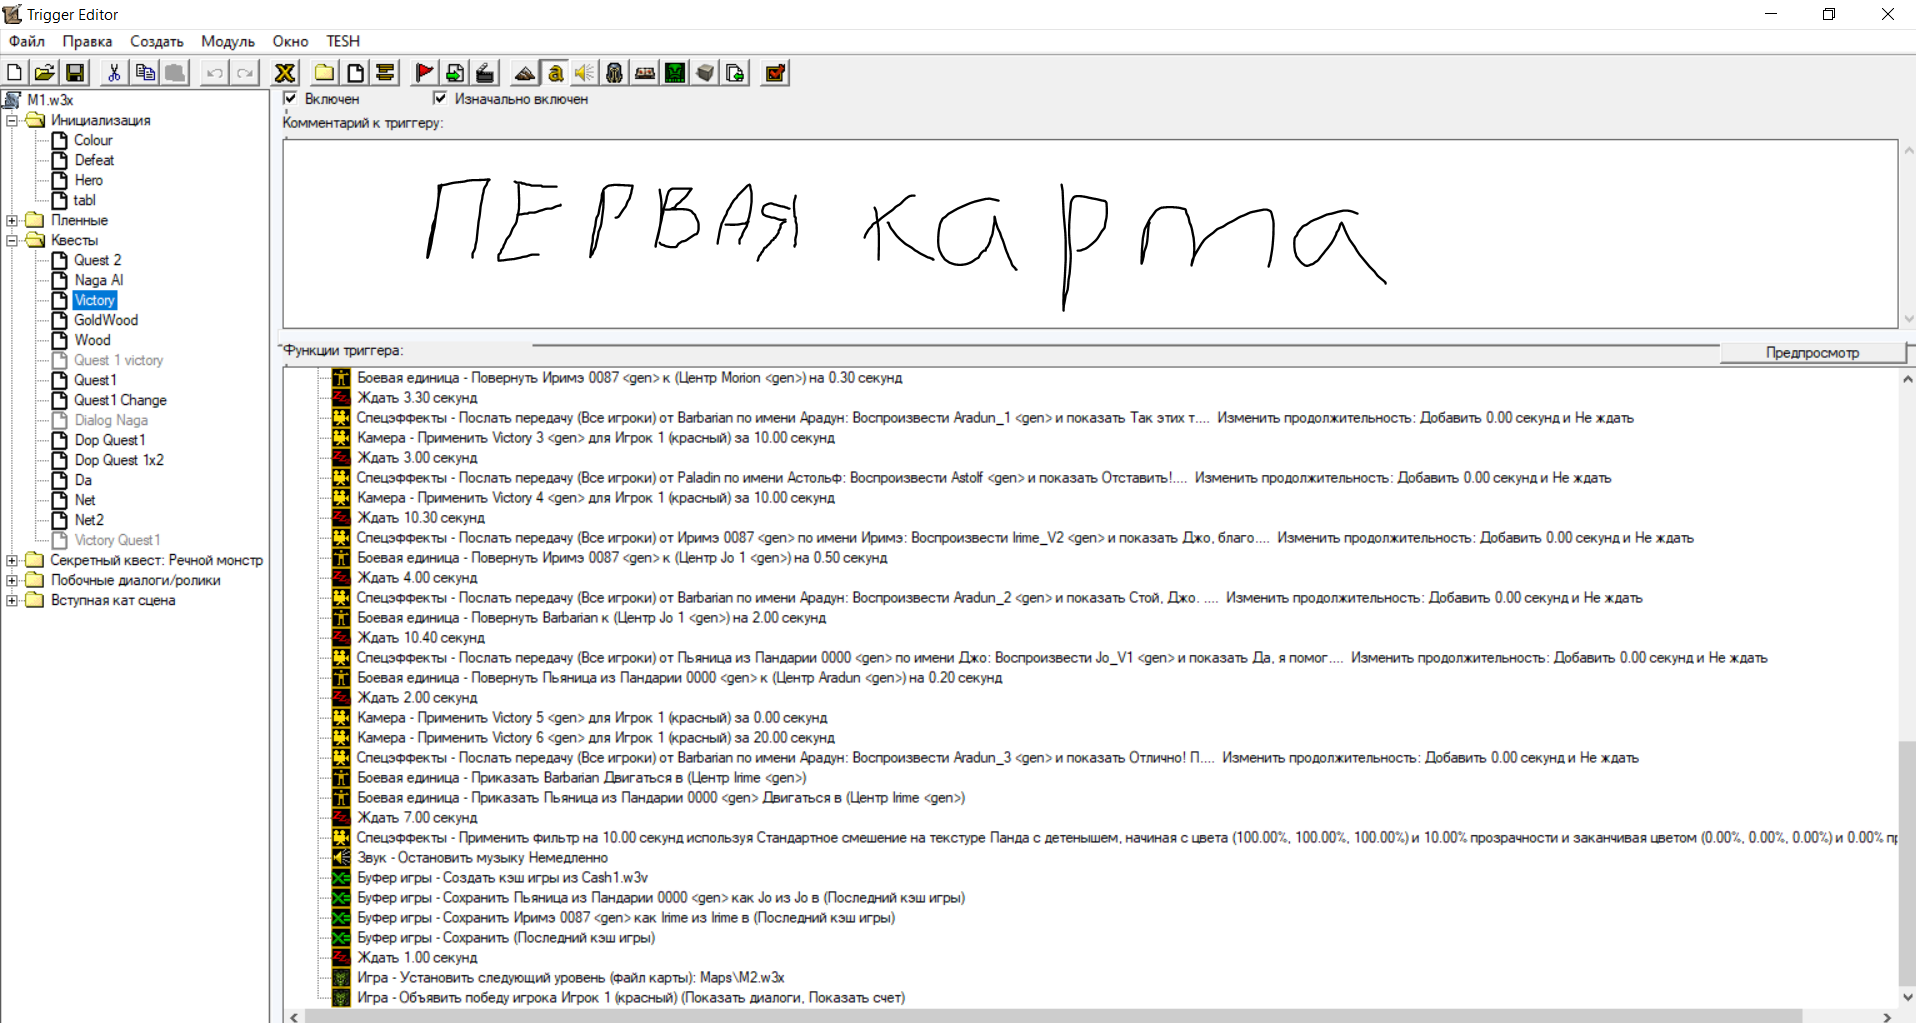Expand 'Секретный квест: Речной монстр' category
Viewport: 1916px width, 1023px height.
[x=12, y=560]
